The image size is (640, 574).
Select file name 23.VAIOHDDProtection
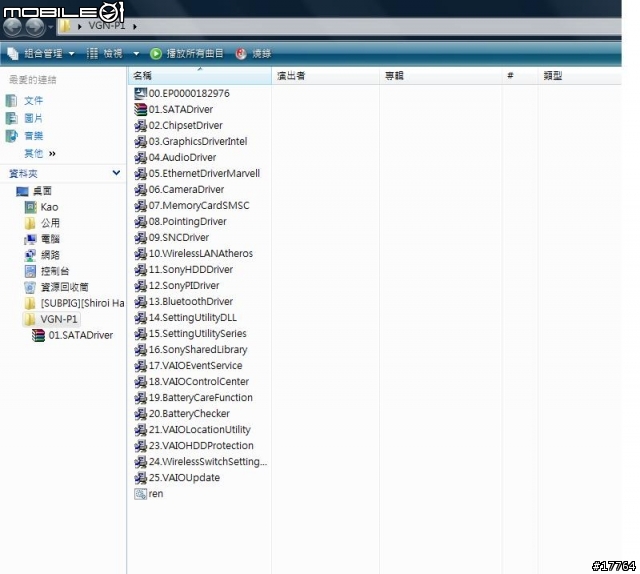coord(201,446)
